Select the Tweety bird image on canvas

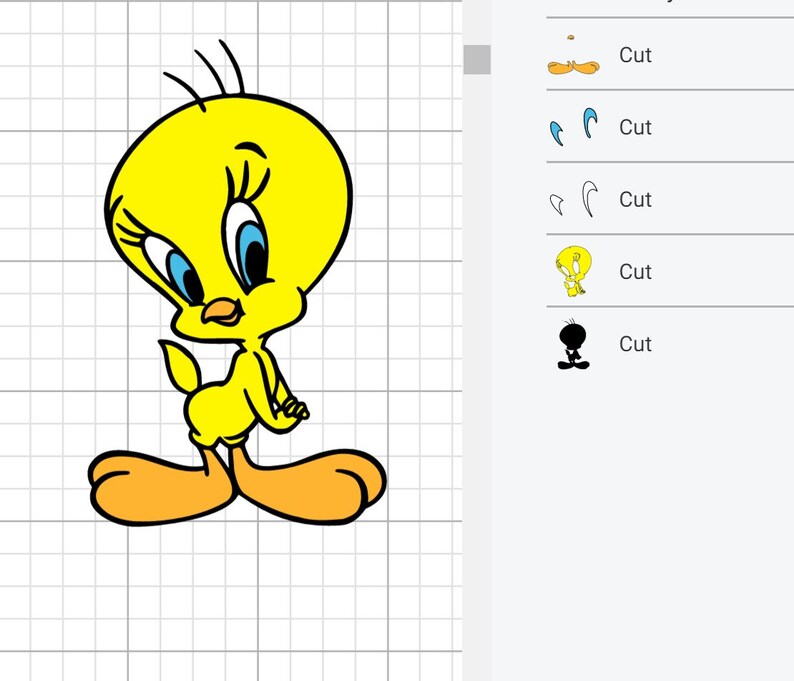click(x=237, y=284)
